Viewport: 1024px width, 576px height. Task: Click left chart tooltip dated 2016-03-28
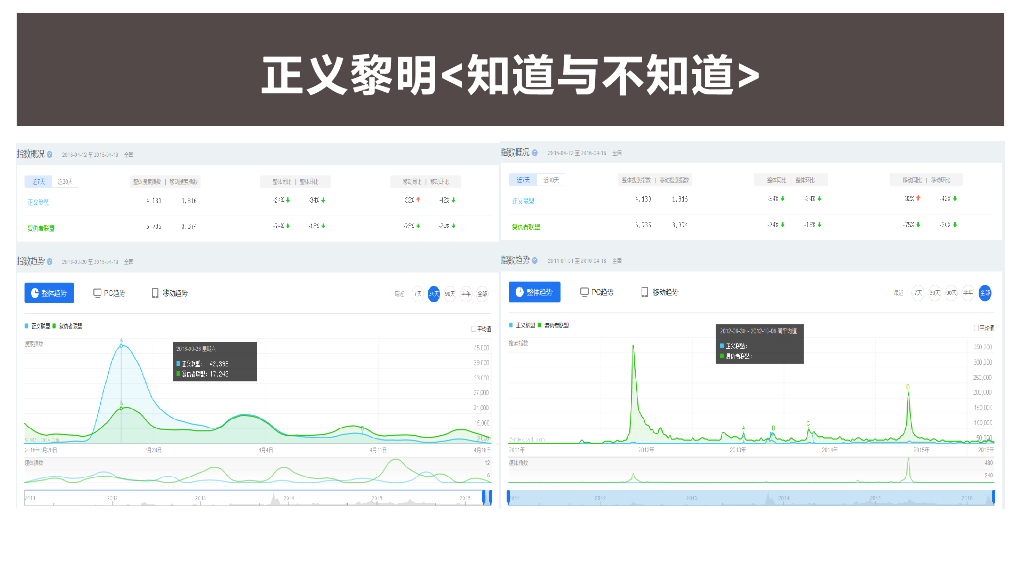click(215, 361)
